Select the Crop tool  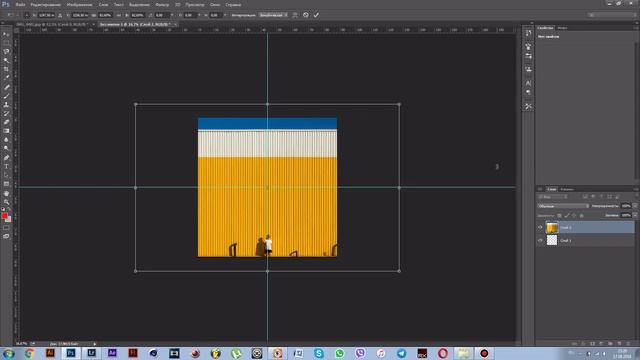click(x=6, y=69)
